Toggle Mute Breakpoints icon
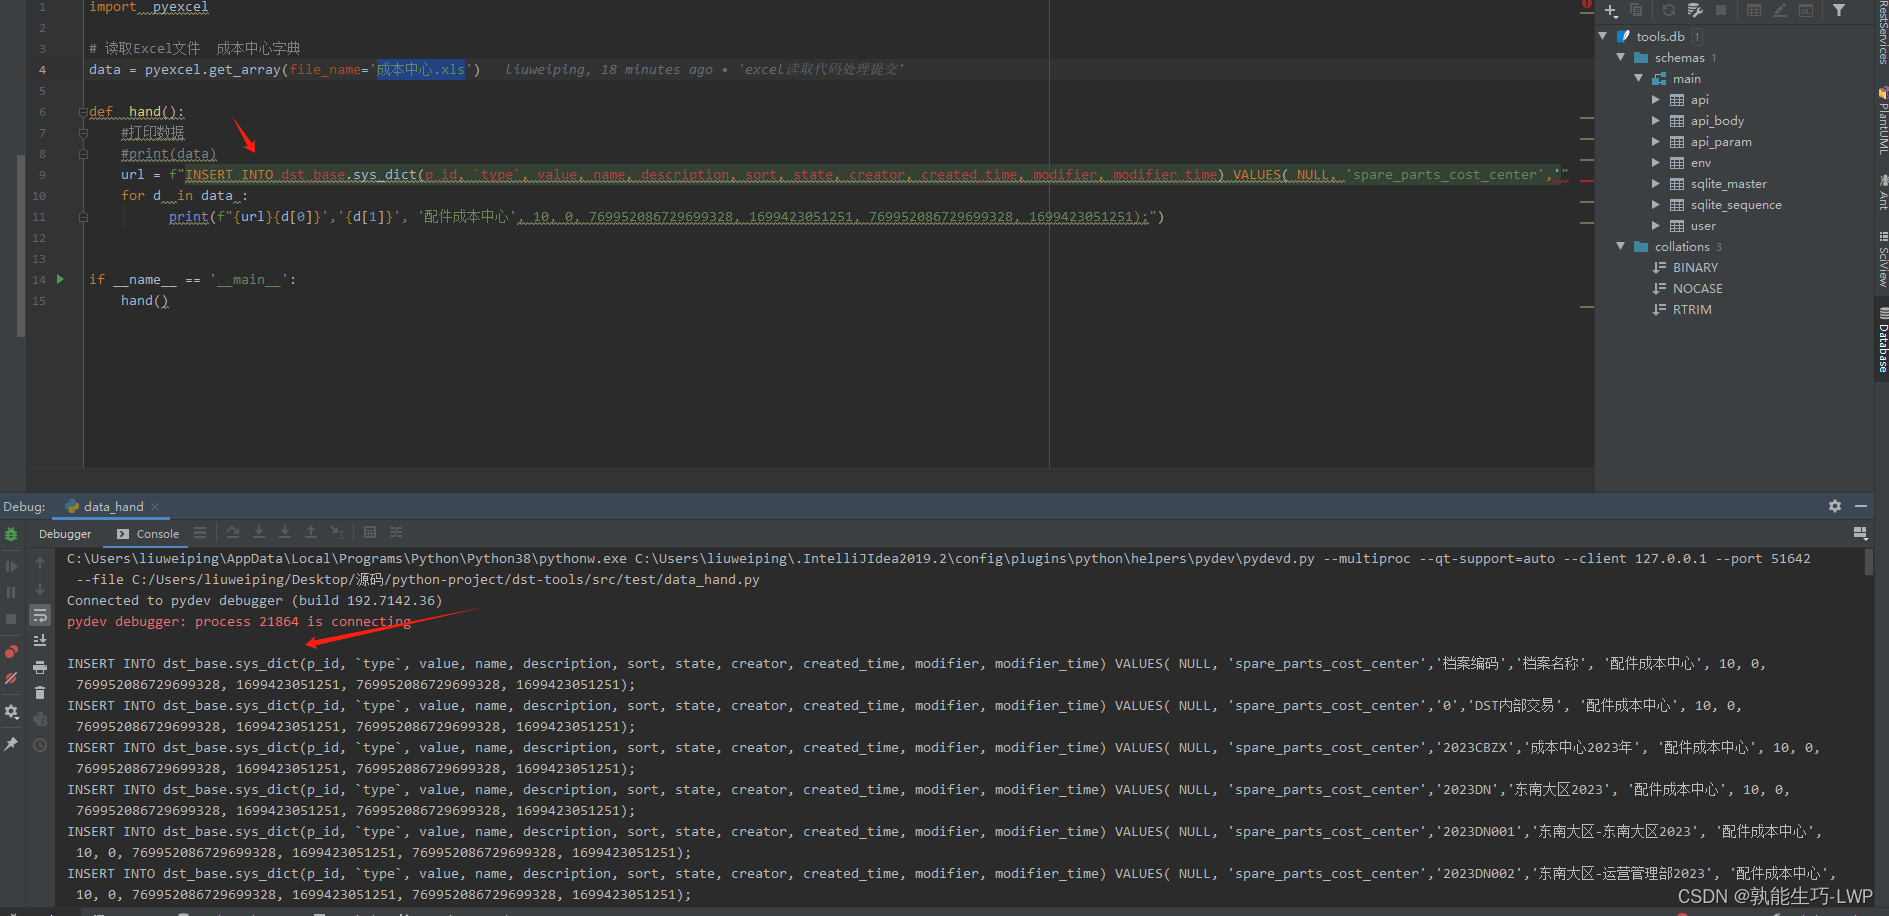This screenshot has height=916, width=1889. click(x=11, y=678)
